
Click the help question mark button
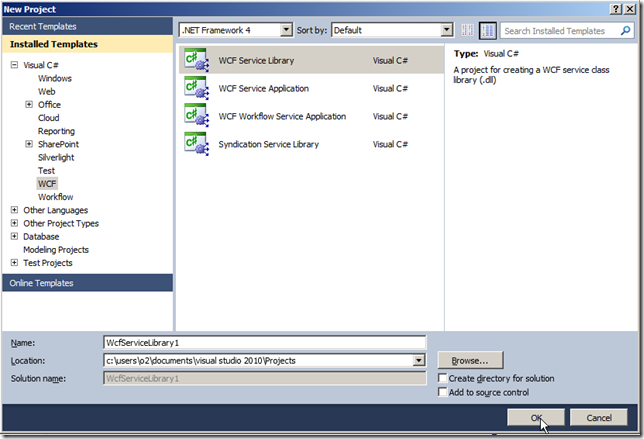(x=615, y=9)
